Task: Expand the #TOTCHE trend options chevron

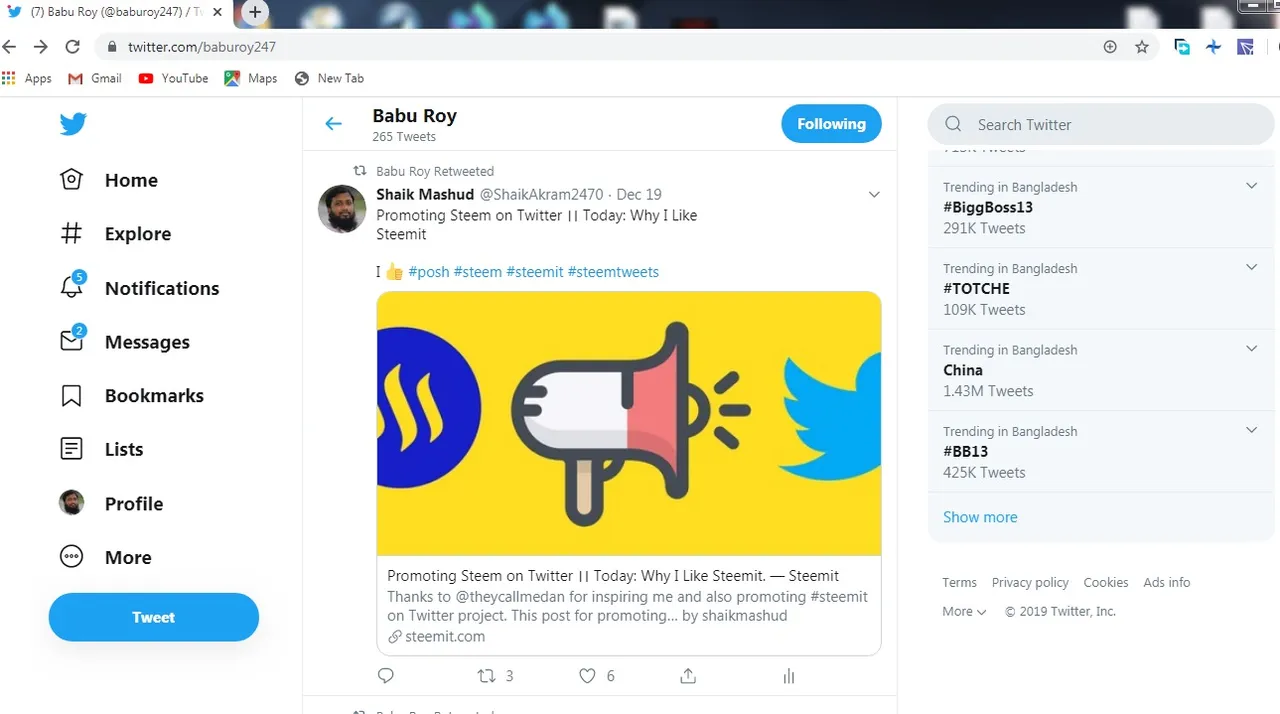Action: (x=1251, y=267)
